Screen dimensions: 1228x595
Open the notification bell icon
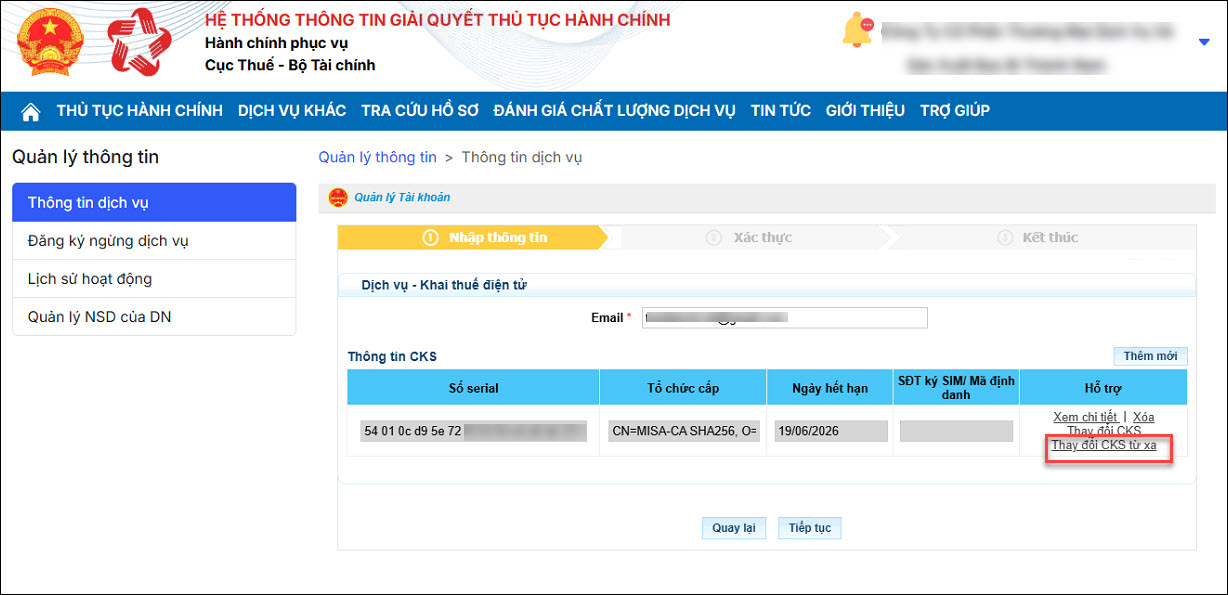click(x=857, y=32)
